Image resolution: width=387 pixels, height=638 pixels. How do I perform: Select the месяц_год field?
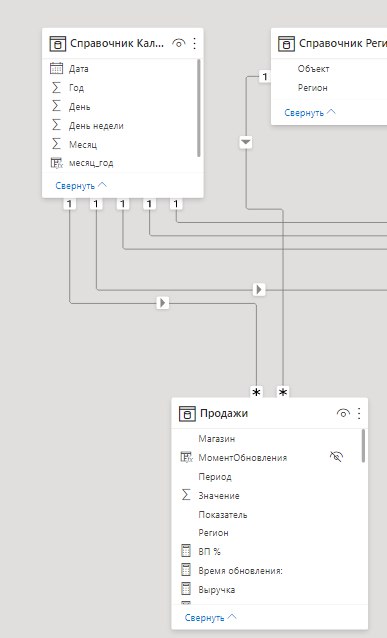tap(91, 163)
